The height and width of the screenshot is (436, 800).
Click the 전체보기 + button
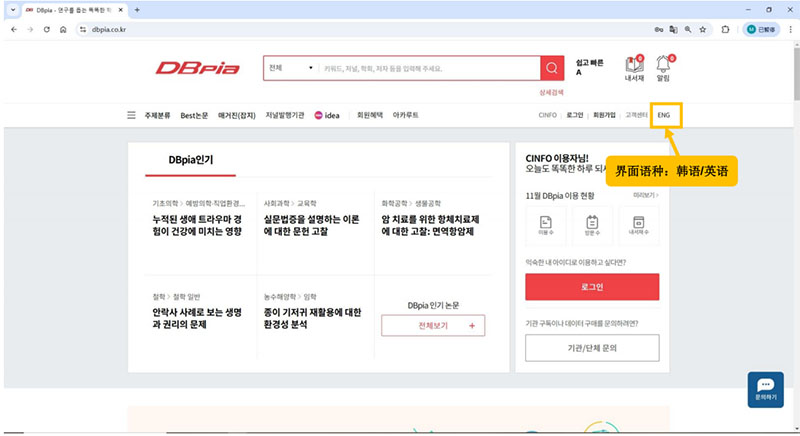(x=433, y=326)
